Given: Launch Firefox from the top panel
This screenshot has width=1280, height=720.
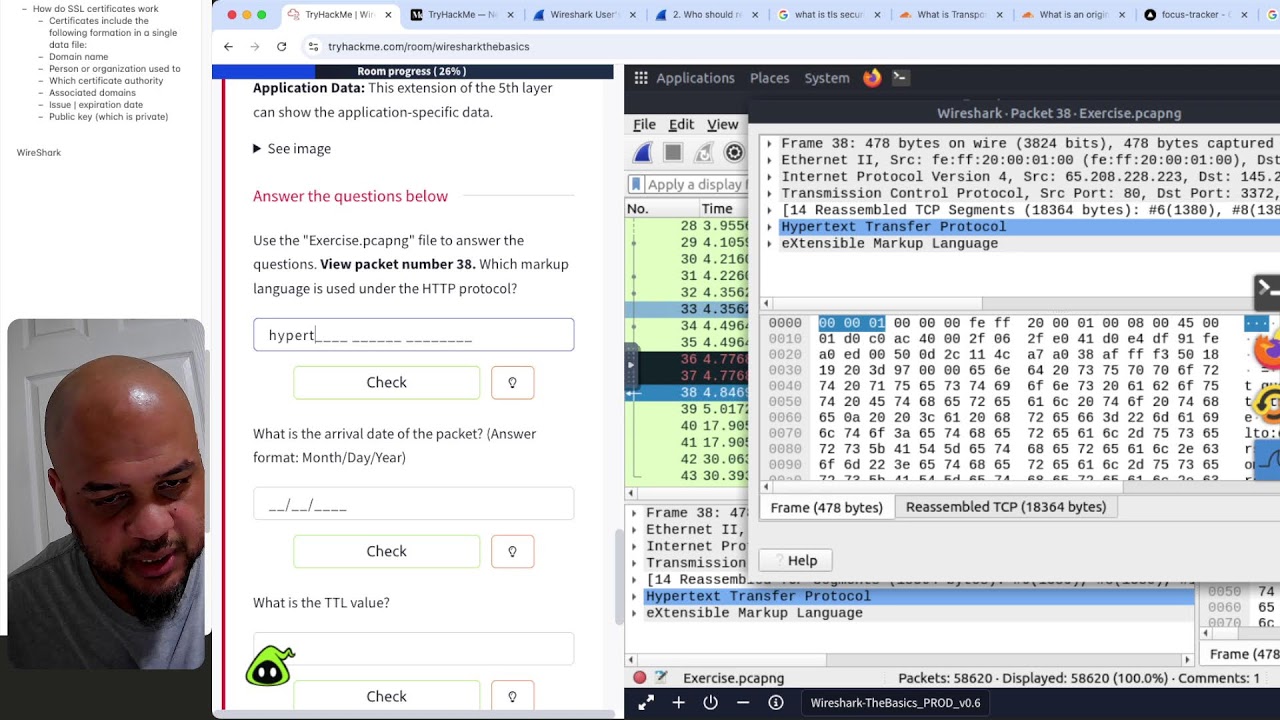Looking at the screenshot, I should point(872,77).
